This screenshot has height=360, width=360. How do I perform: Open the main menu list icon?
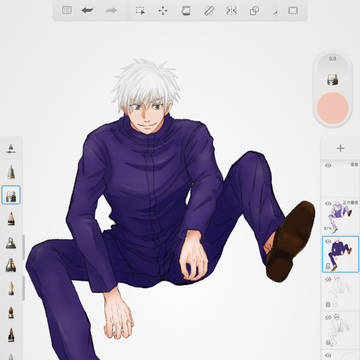pos(67,11)
